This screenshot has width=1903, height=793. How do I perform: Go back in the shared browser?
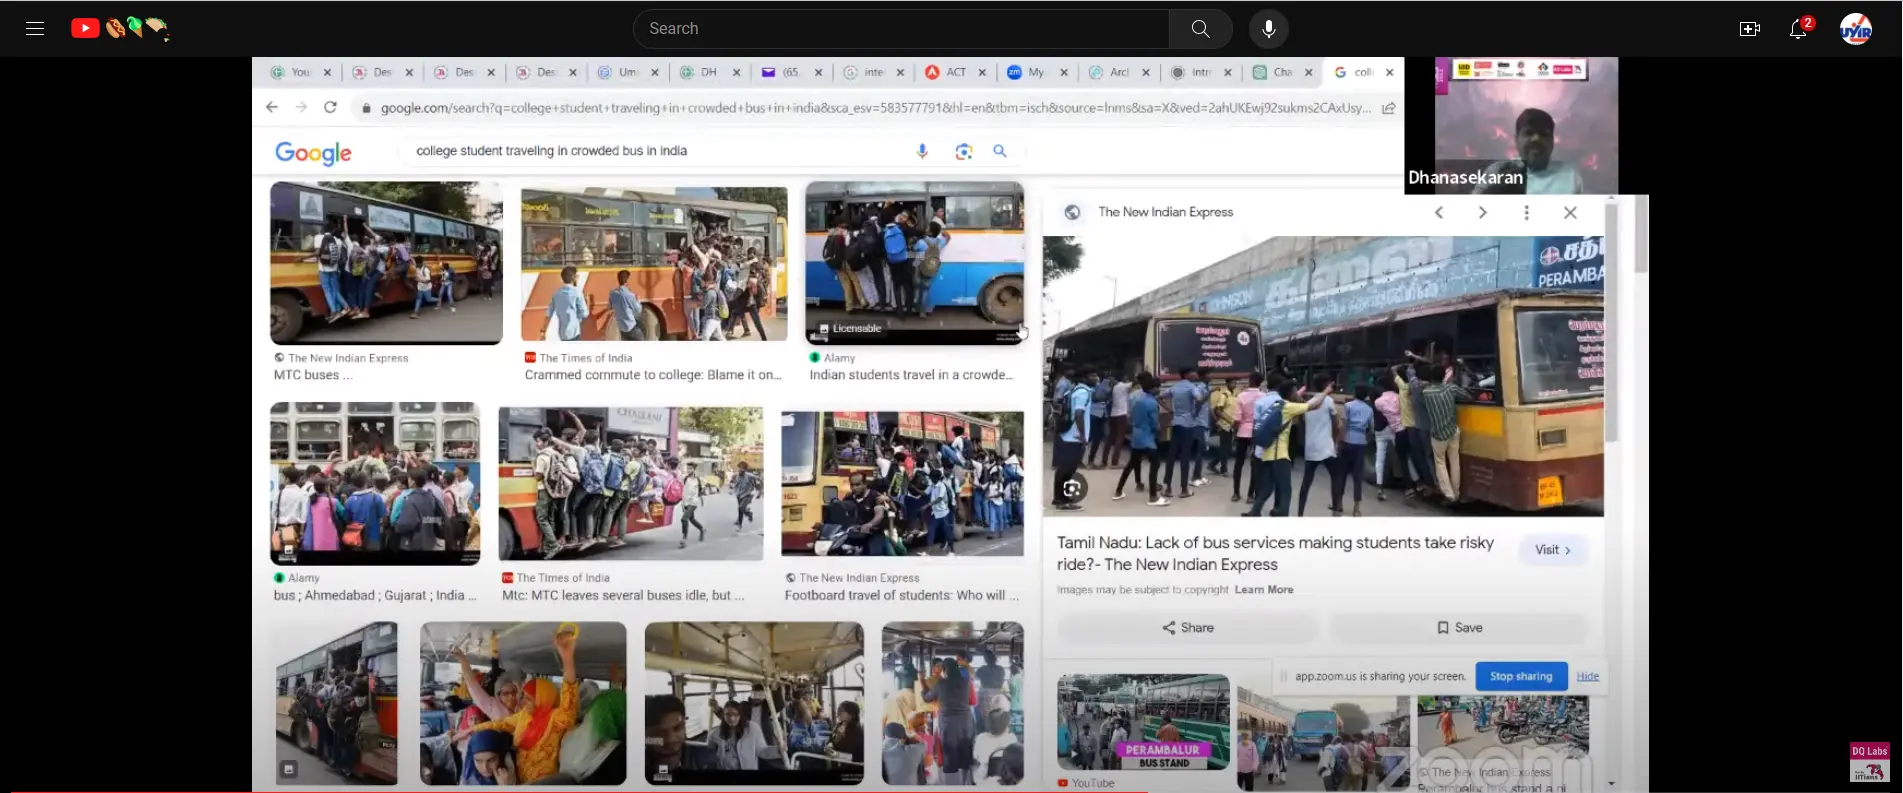(272, 107)
